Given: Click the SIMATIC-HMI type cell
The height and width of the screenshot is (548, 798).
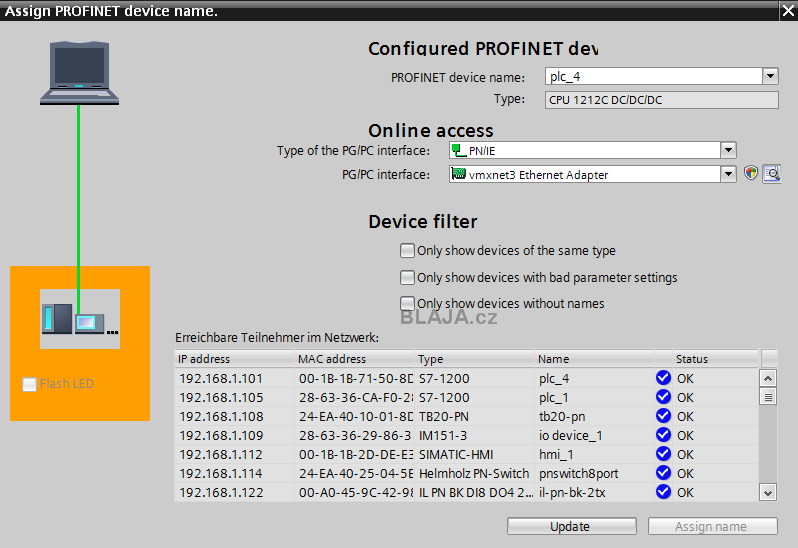Looking at the screenshot, I should pos(475,454).
